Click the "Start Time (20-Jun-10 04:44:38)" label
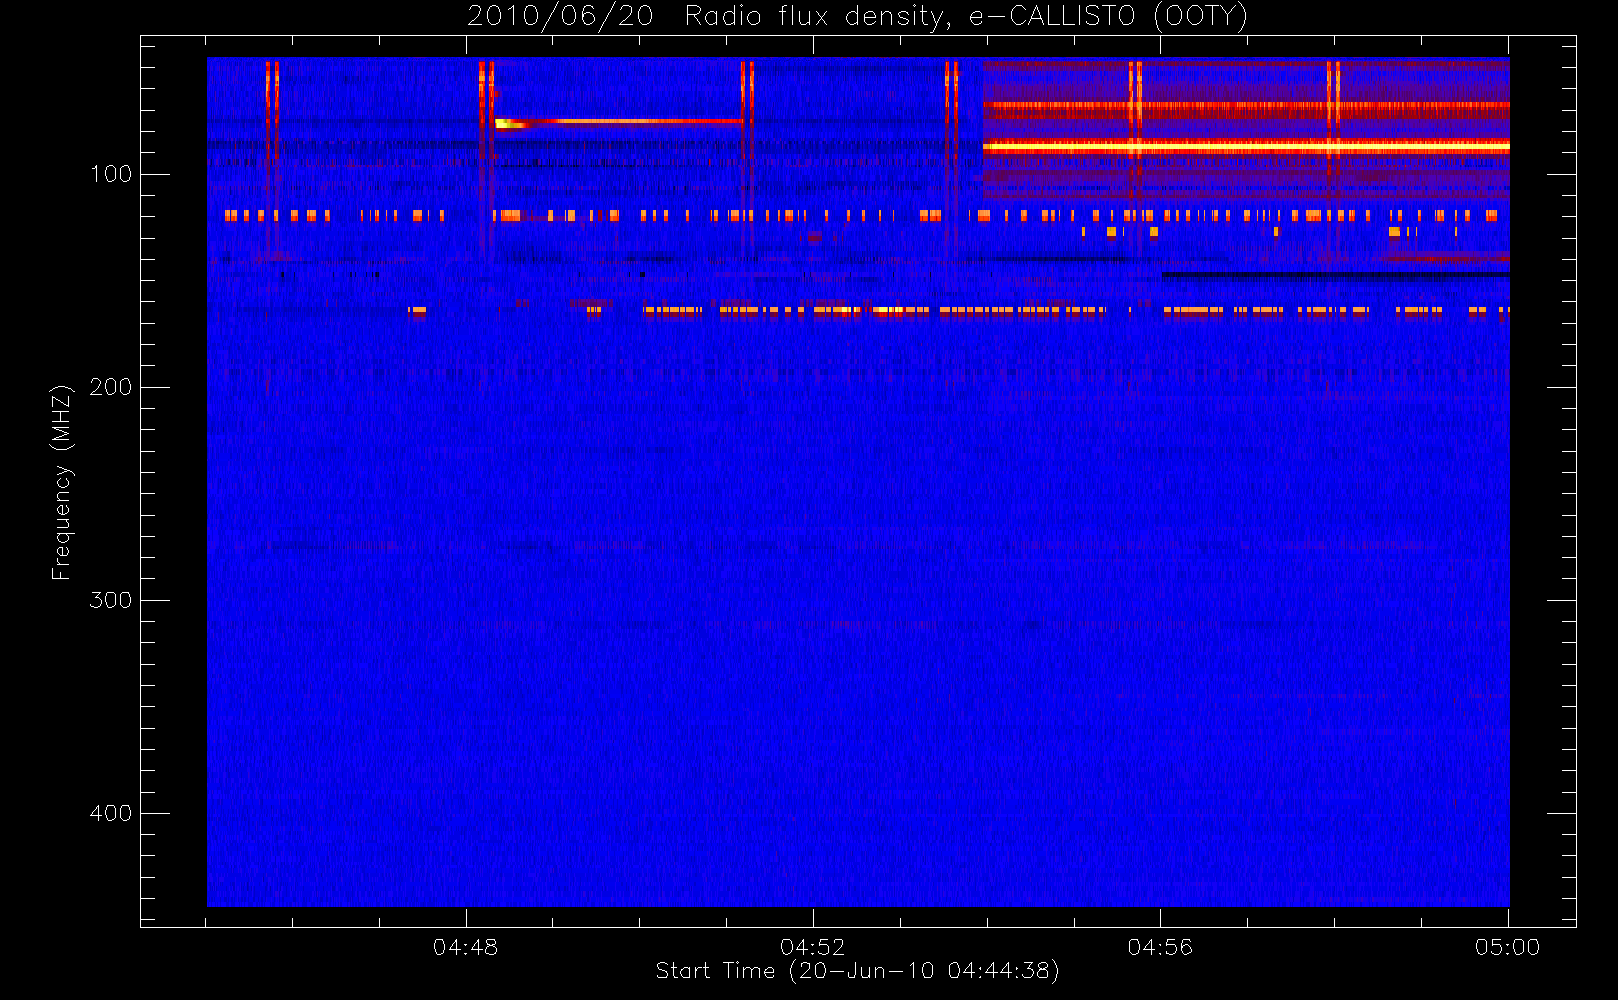This screenshot has height=1000, width=1618. pos(857,970)
